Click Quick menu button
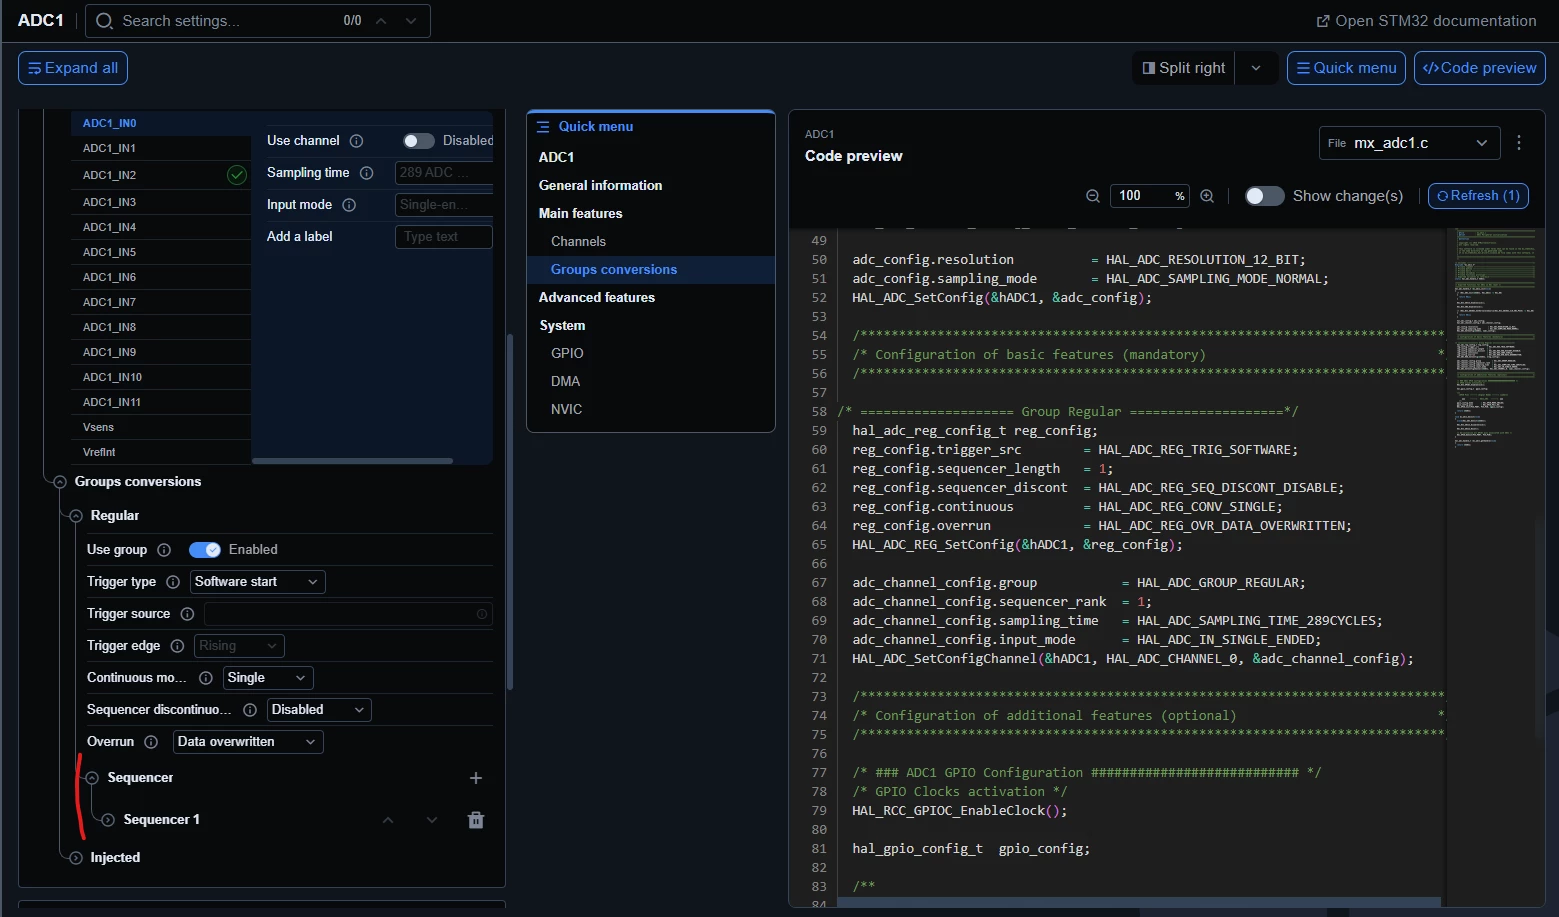The image size is (1559, 917). click(1346, 68)
